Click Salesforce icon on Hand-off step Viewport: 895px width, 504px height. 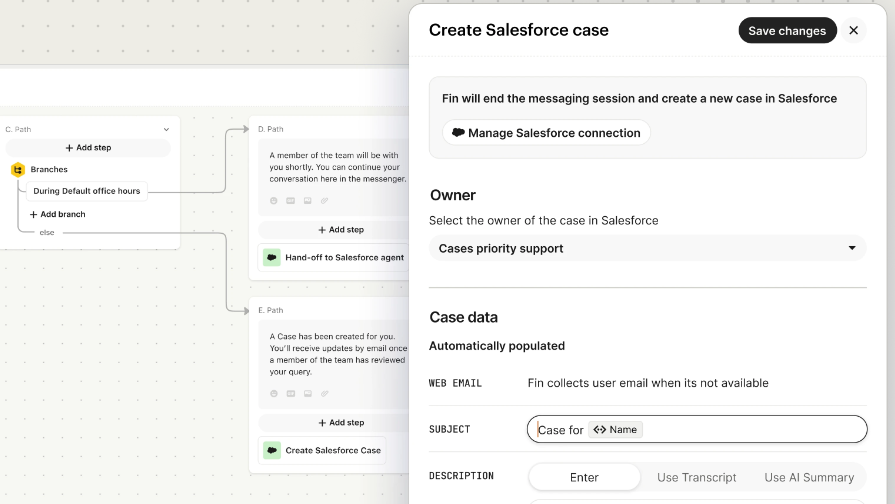[271, 257]
